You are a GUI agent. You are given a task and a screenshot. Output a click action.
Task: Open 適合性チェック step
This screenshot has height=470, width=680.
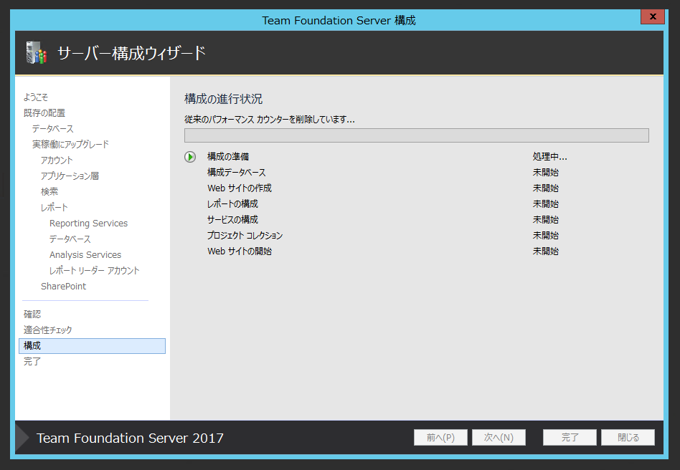click(48, 330)
